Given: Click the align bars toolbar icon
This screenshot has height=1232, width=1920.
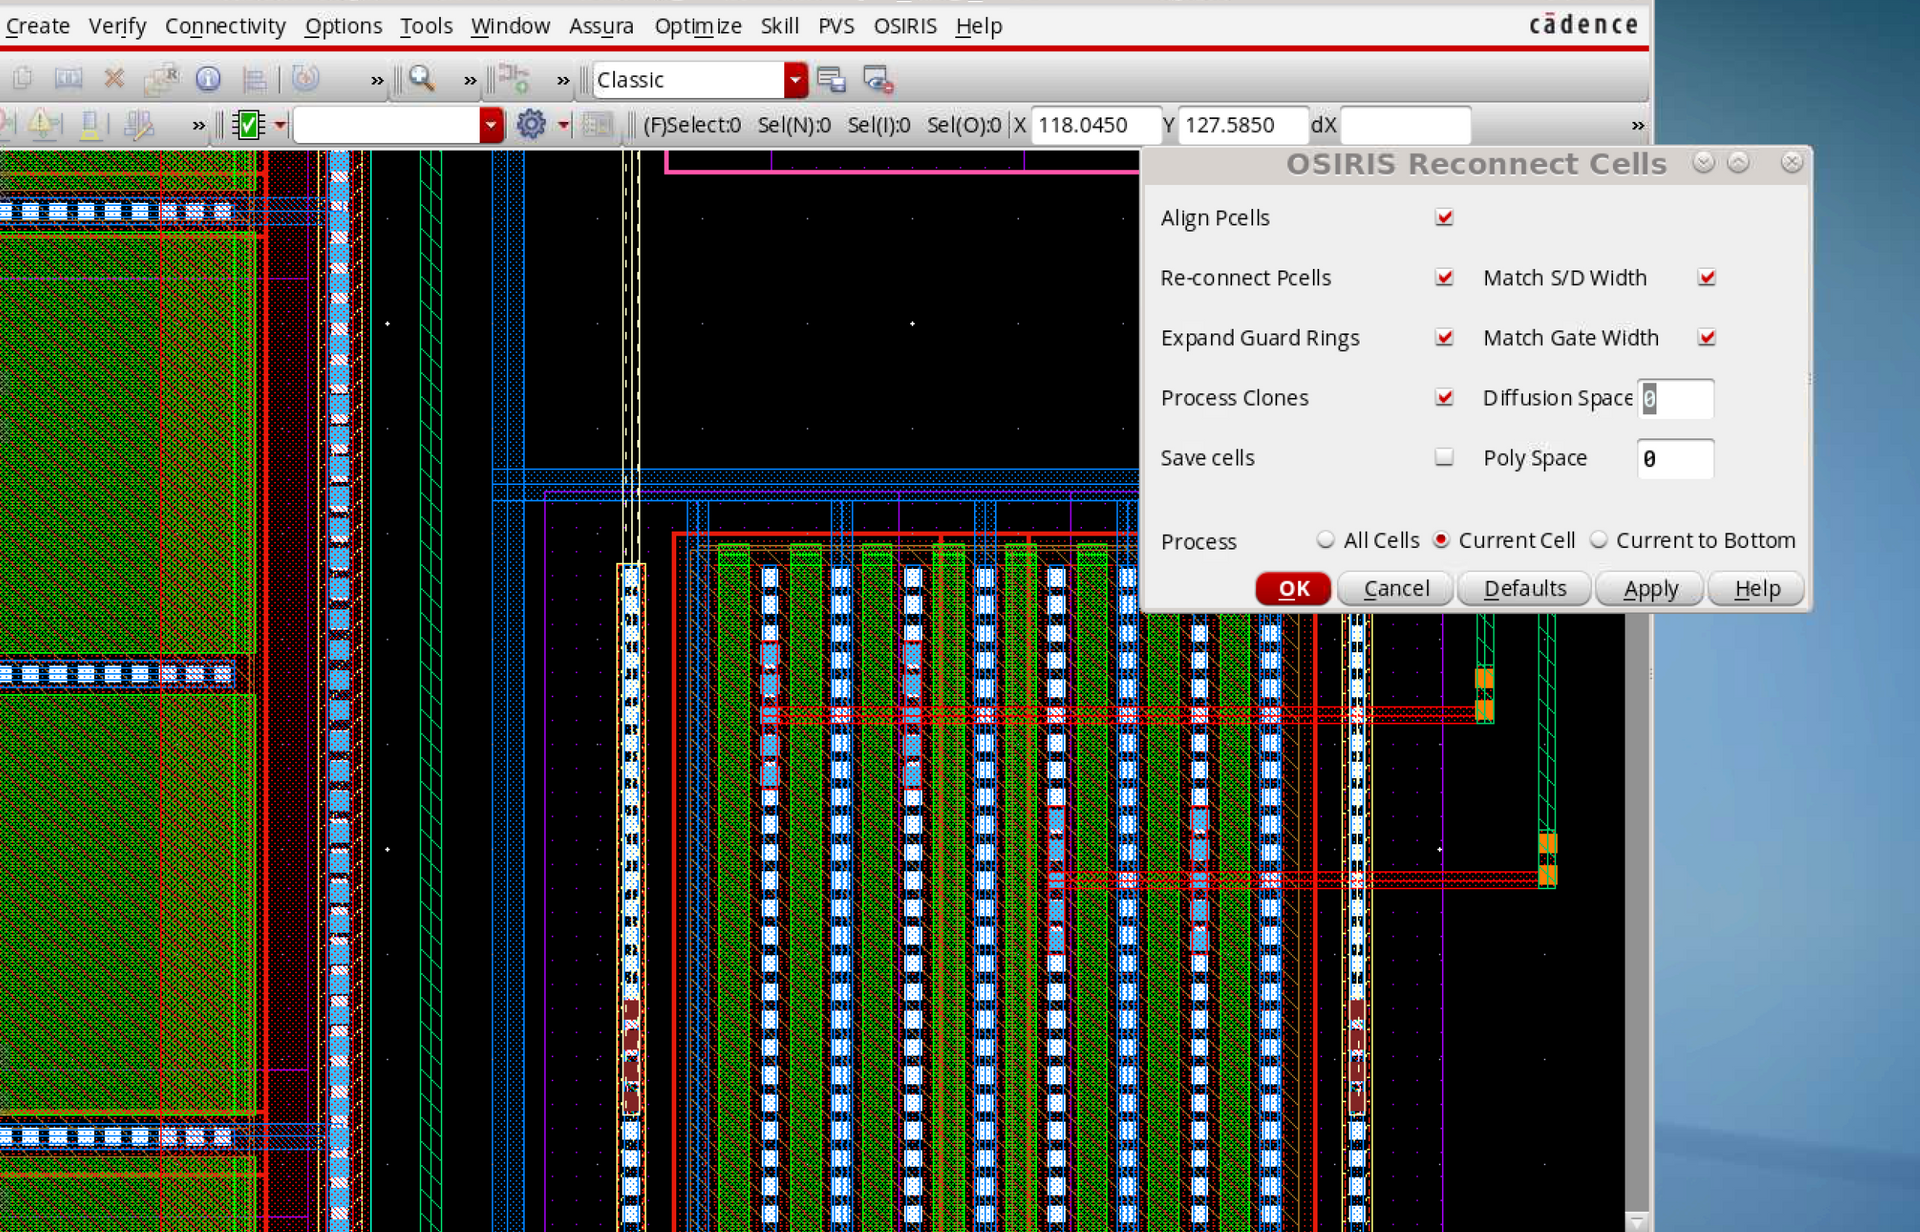Looking at the screenshot, I should (x=254, y=78).
